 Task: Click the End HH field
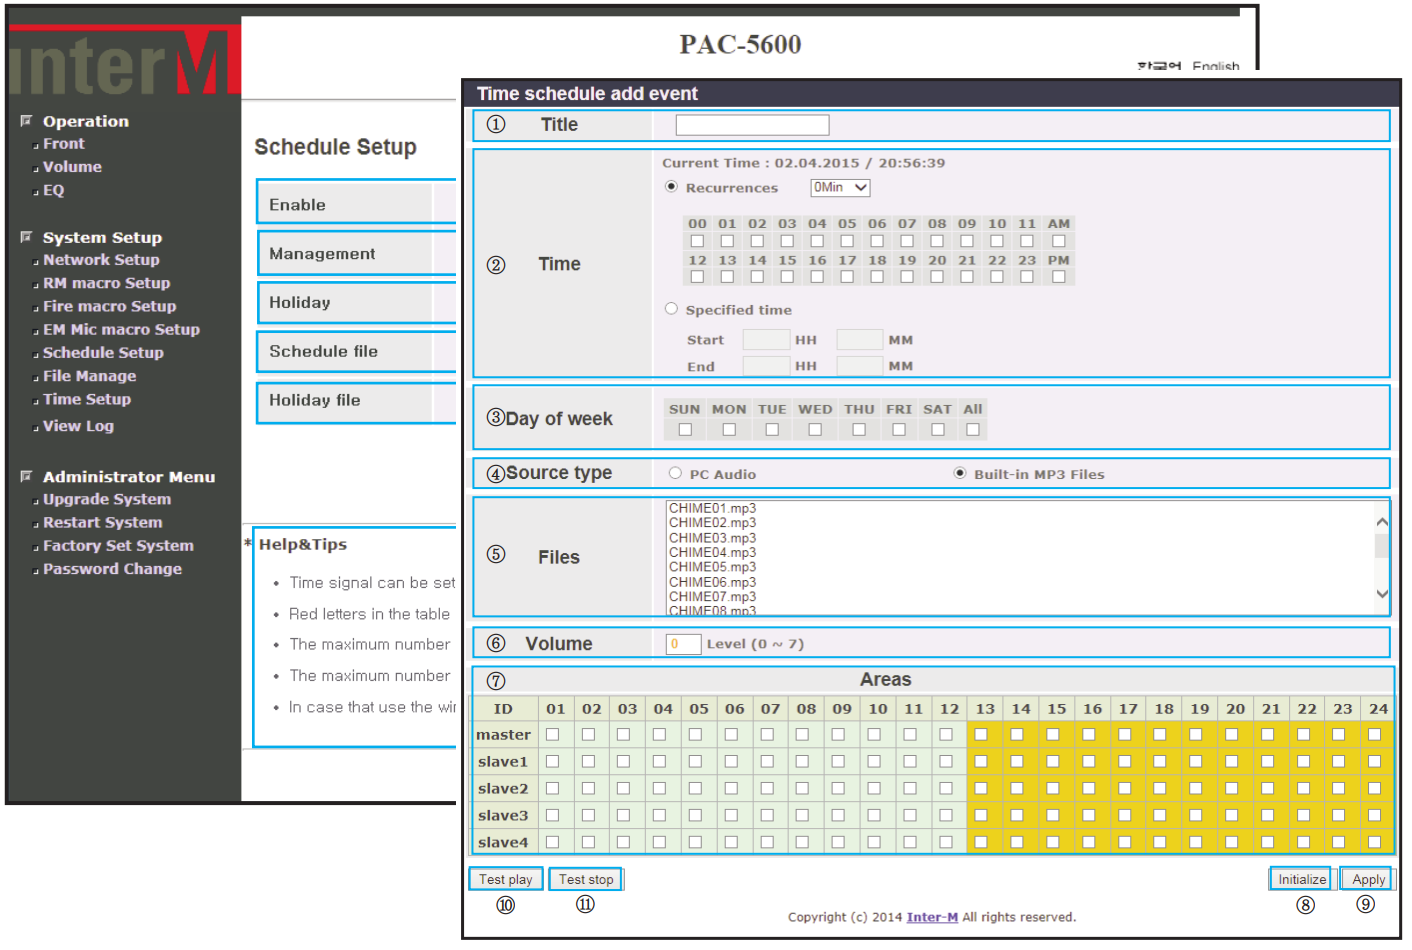(x=766, y=366)
